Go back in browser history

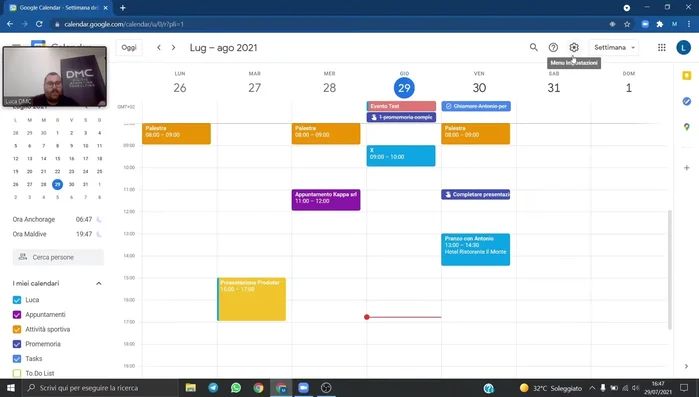coord(10,24)
